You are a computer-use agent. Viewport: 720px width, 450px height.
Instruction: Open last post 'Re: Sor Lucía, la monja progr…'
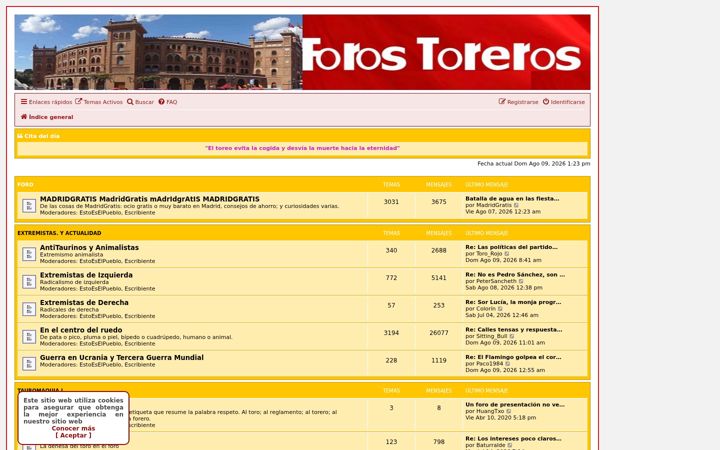[x=513, y=302]
